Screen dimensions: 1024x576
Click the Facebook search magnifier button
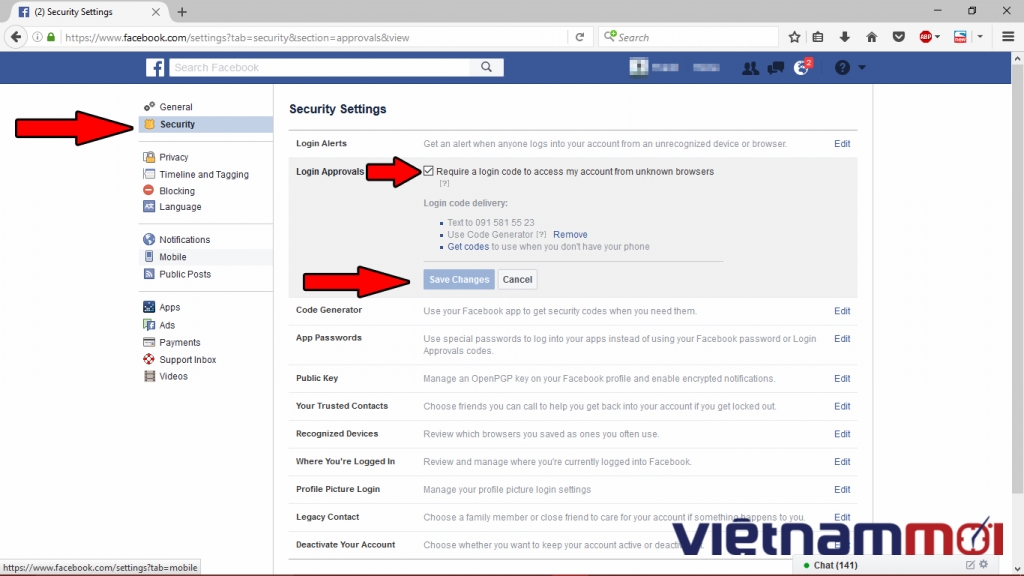coord(487,67)
